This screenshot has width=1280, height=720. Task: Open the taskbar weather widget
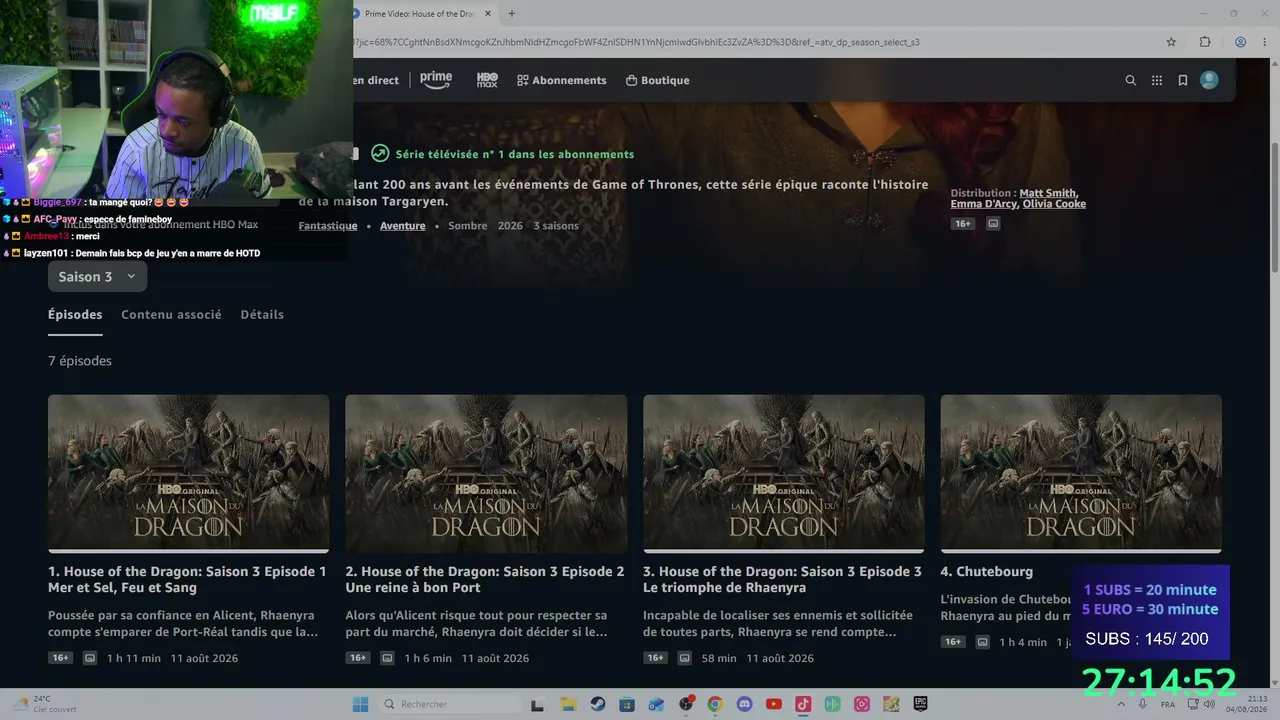point(42,704)
